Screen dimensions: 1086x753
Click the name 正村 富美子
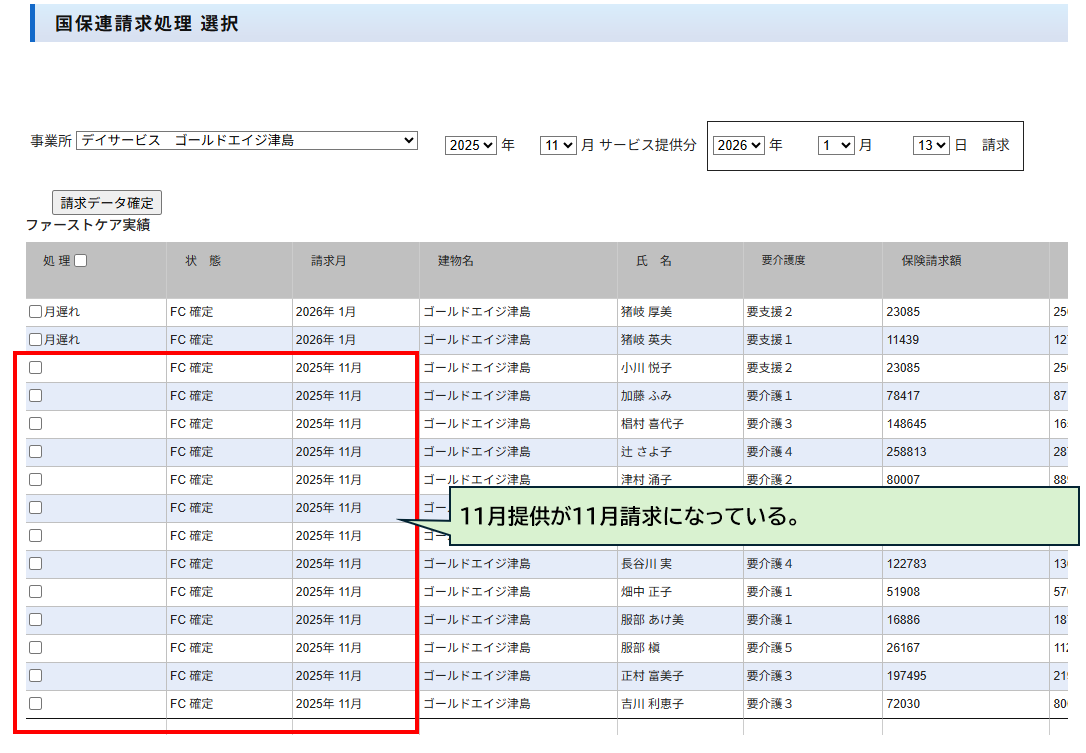[x=652, y=676]
